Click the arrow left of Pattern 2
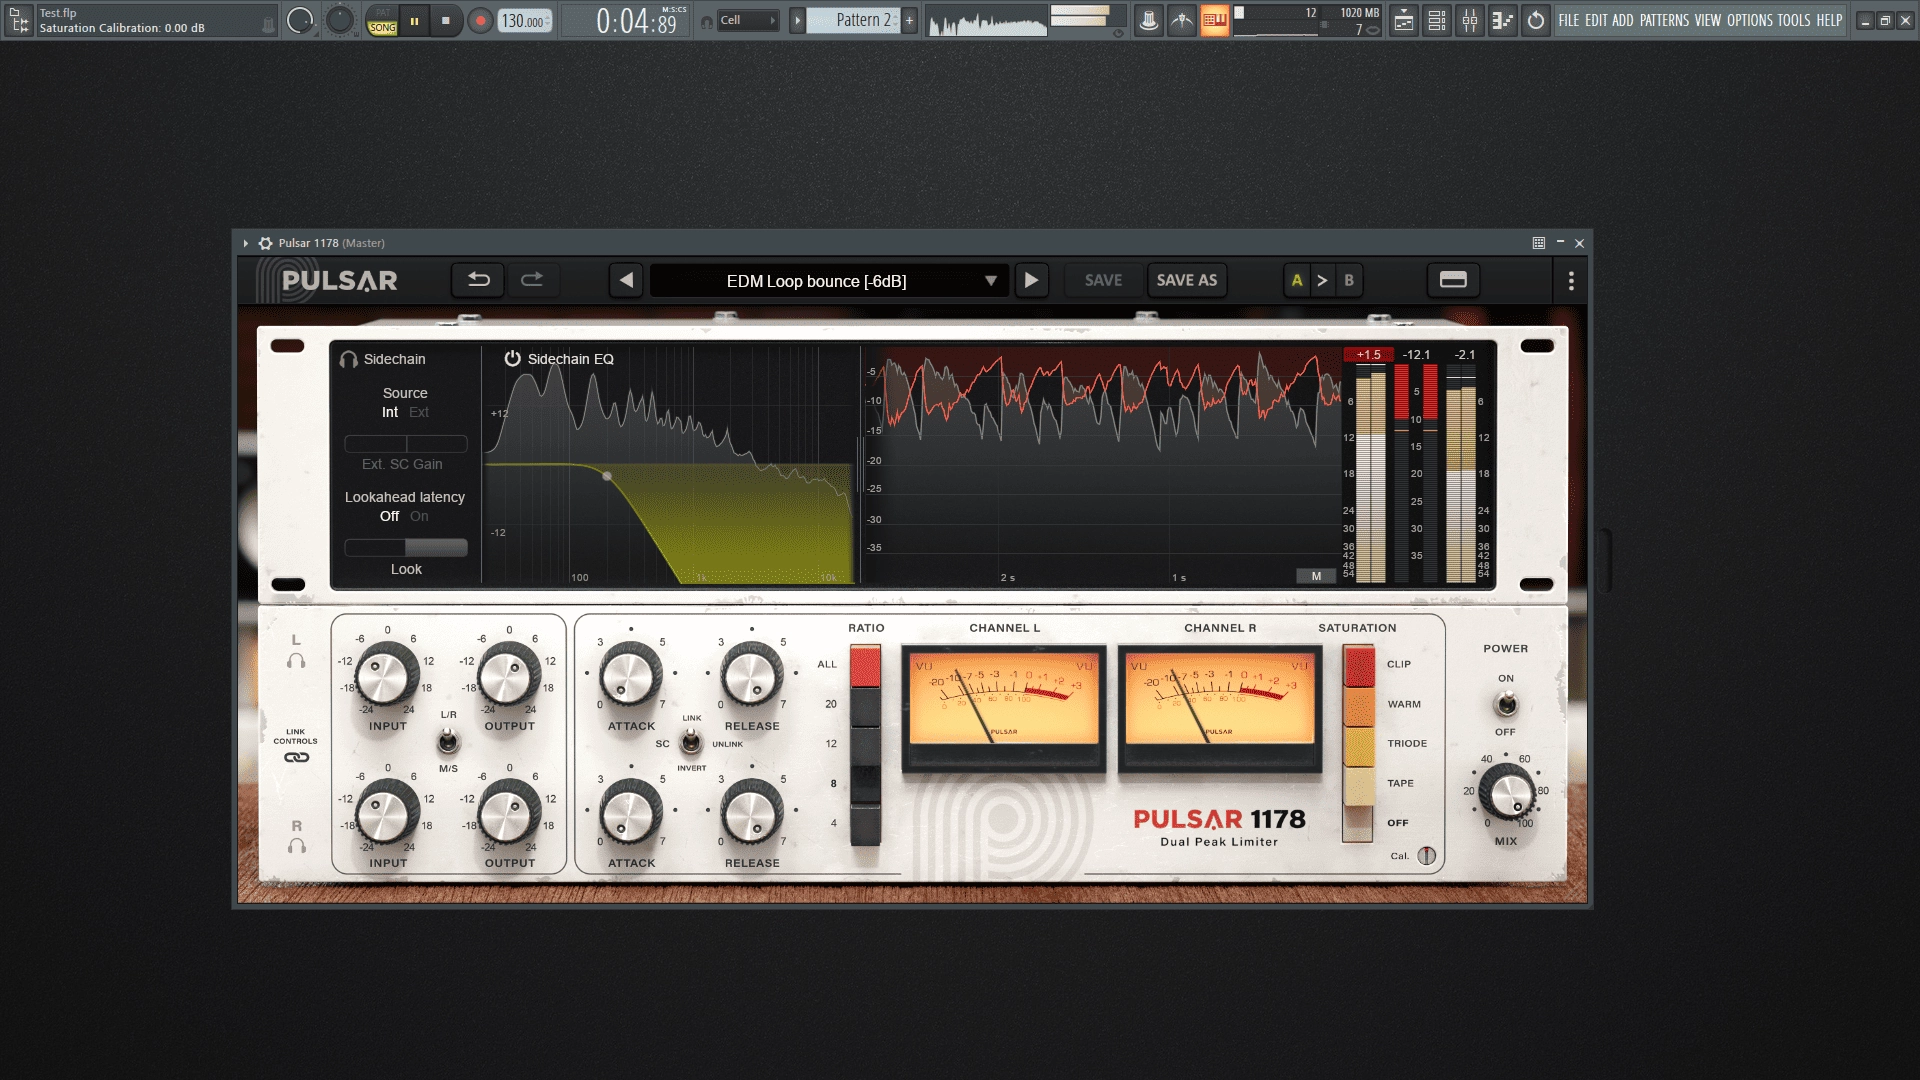The height and width of the screenshot is (1080, 1920). click(797, 20)
